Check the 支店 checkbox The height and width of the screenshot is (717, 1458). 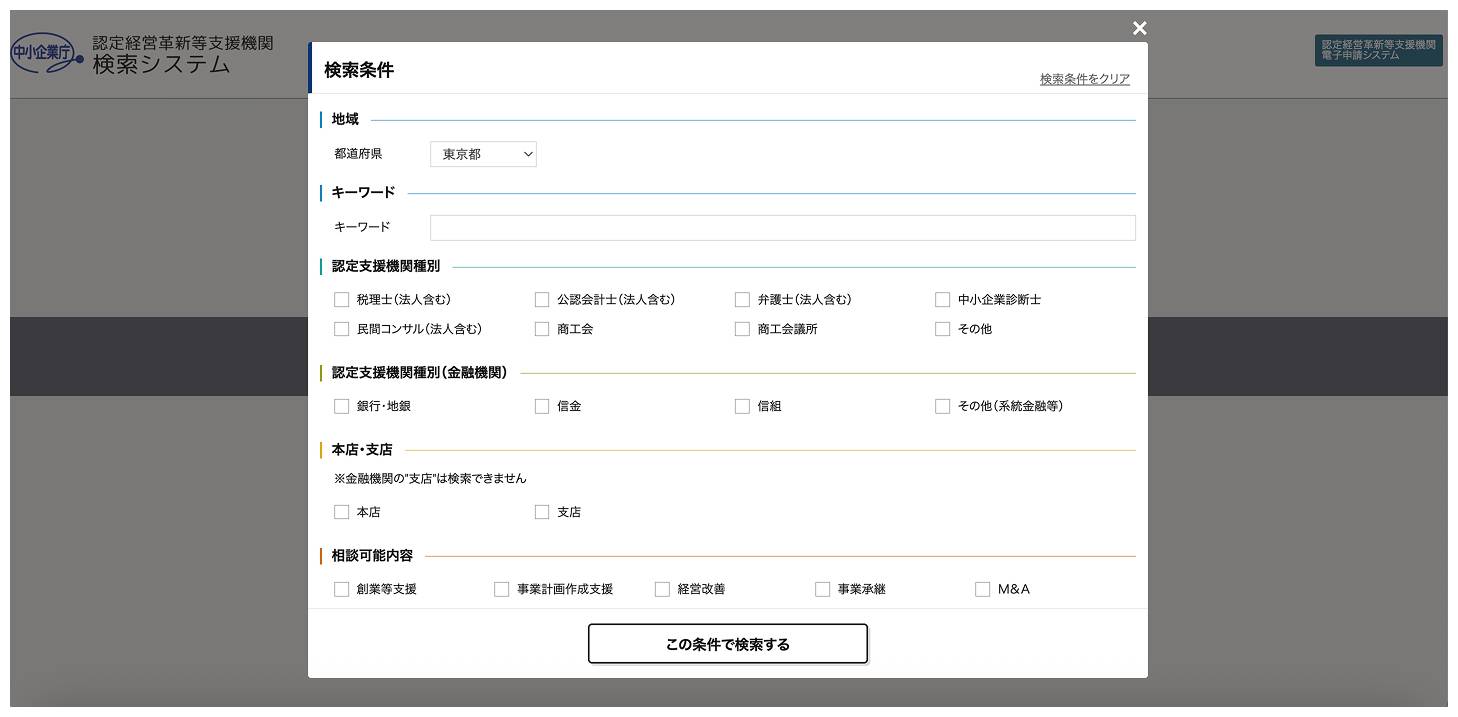542,512
